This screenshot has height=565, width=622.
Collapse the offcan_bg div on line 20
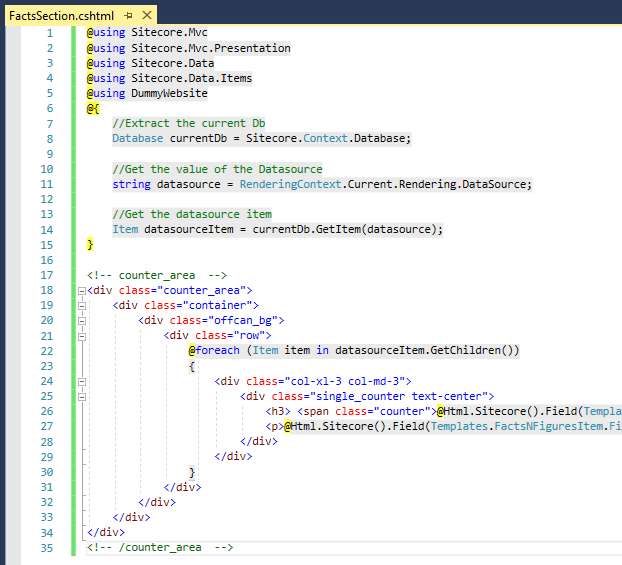(x=82, y=320)
